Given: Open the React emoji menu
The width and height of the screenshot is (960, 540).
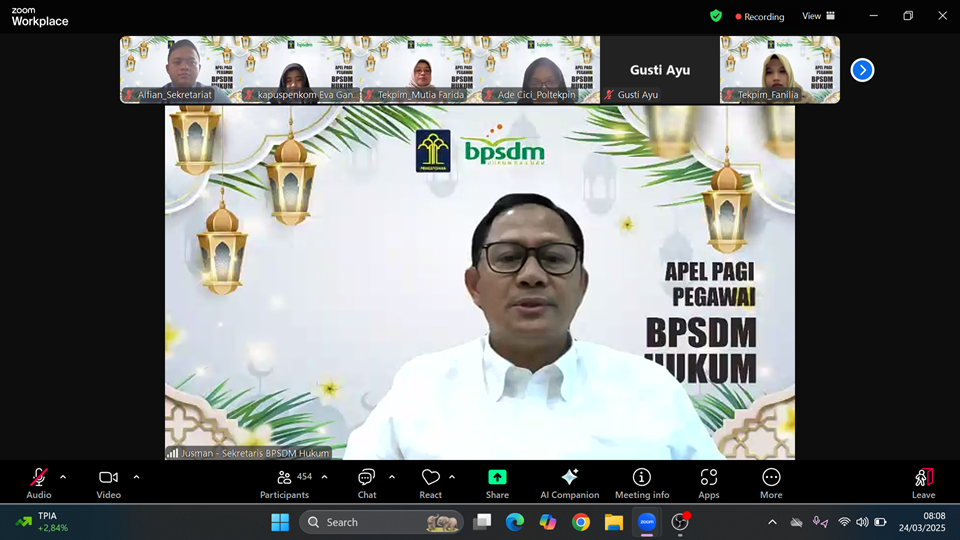Looking at the screenshot, I should click(430, 484).
